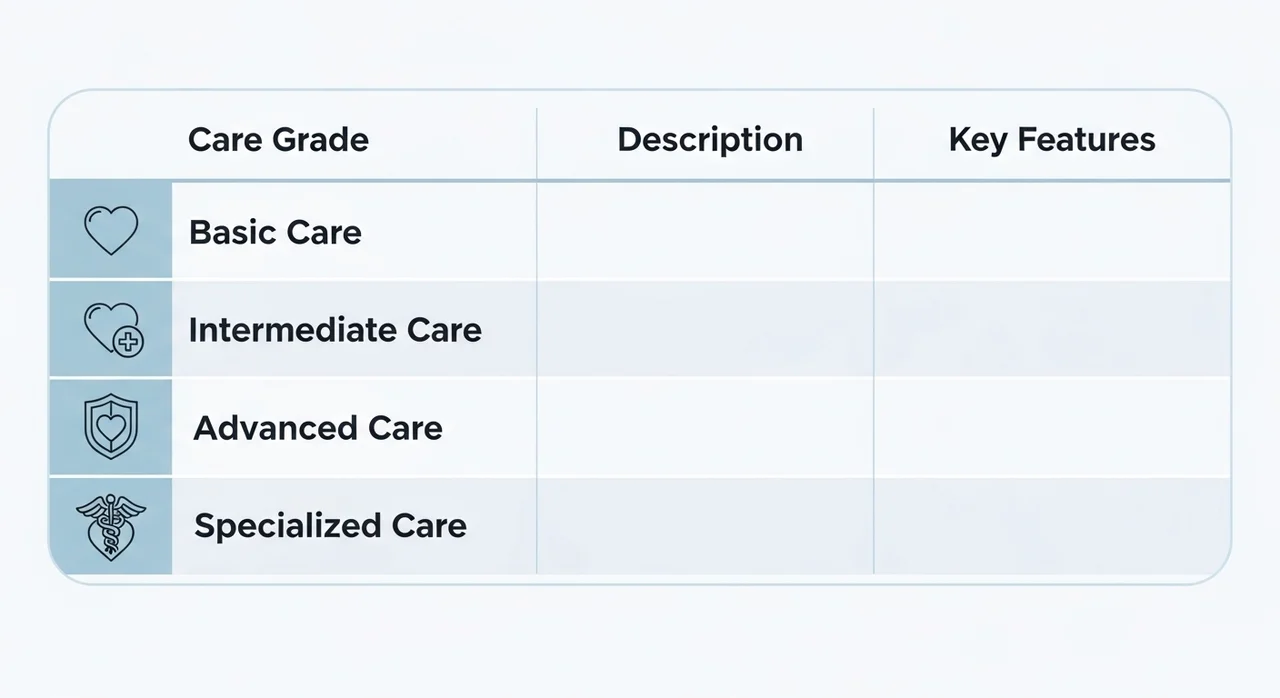
Task: Click the Specialized Care row label
Action: pos(330,526)
